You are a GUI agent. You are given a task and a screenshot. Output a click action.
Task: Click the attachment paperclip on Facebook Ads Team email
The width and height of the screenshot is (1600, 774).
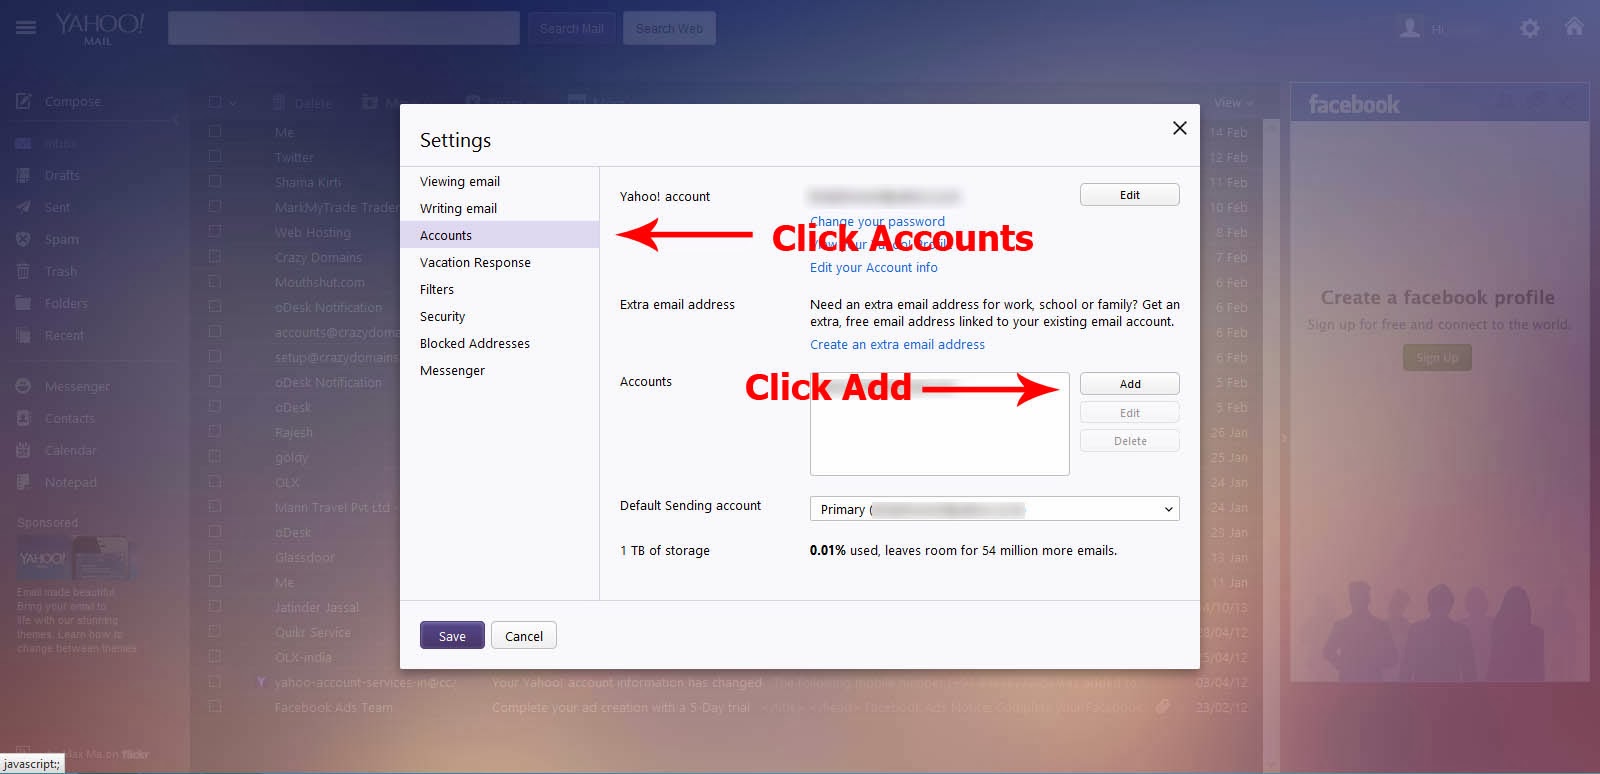pos(1162,706)
